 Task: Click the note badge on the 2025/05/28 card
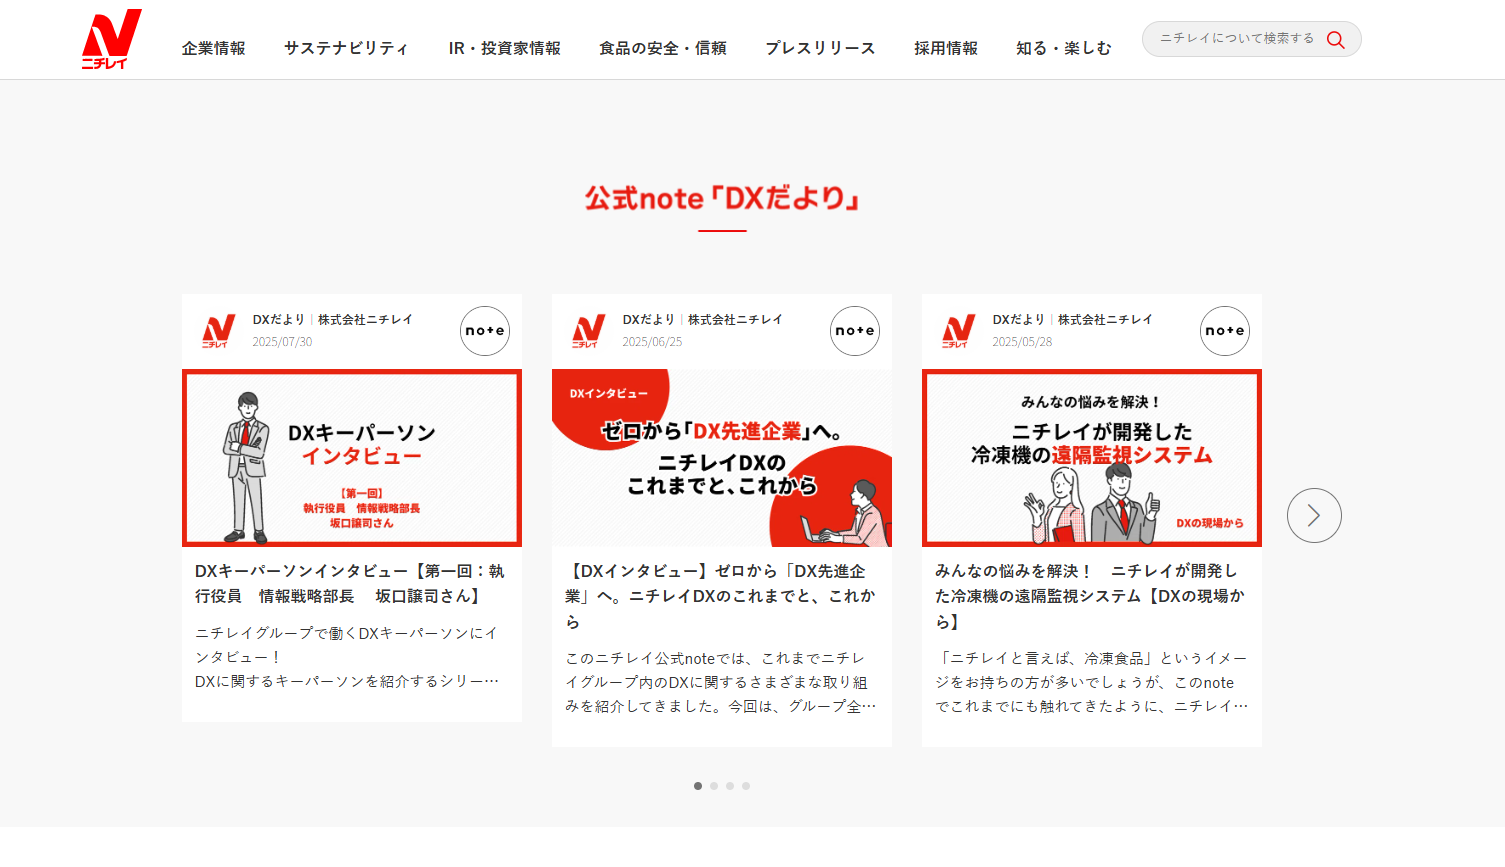click(x=1225, y=331)
